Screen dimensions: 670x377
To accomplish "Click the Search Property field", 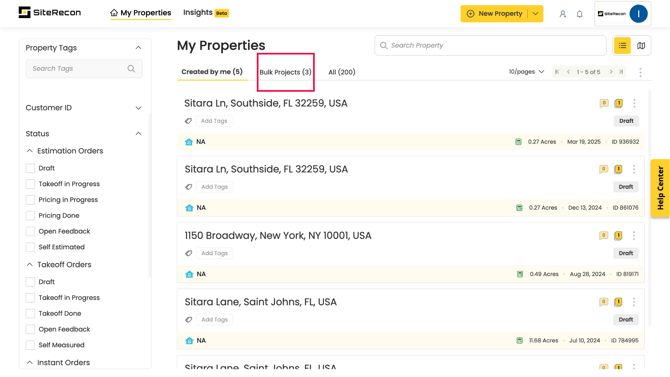I will tap(491, 45).
